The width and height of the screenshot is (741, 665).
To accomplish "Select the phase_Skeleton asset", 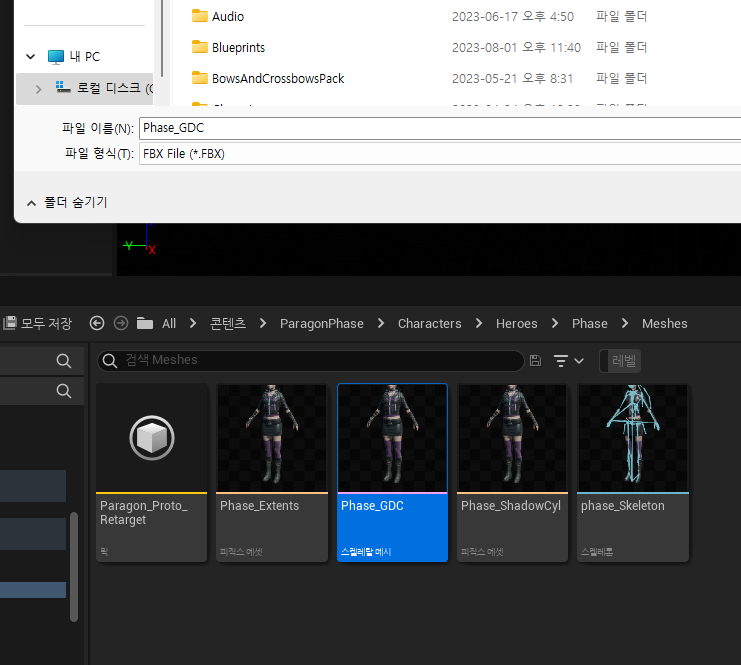I will 633,473.
